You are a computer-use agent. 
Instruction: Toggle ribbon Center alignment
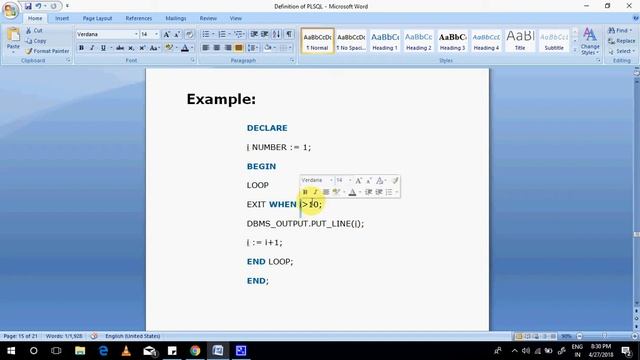pyautogui.click(x=217, y=48)
